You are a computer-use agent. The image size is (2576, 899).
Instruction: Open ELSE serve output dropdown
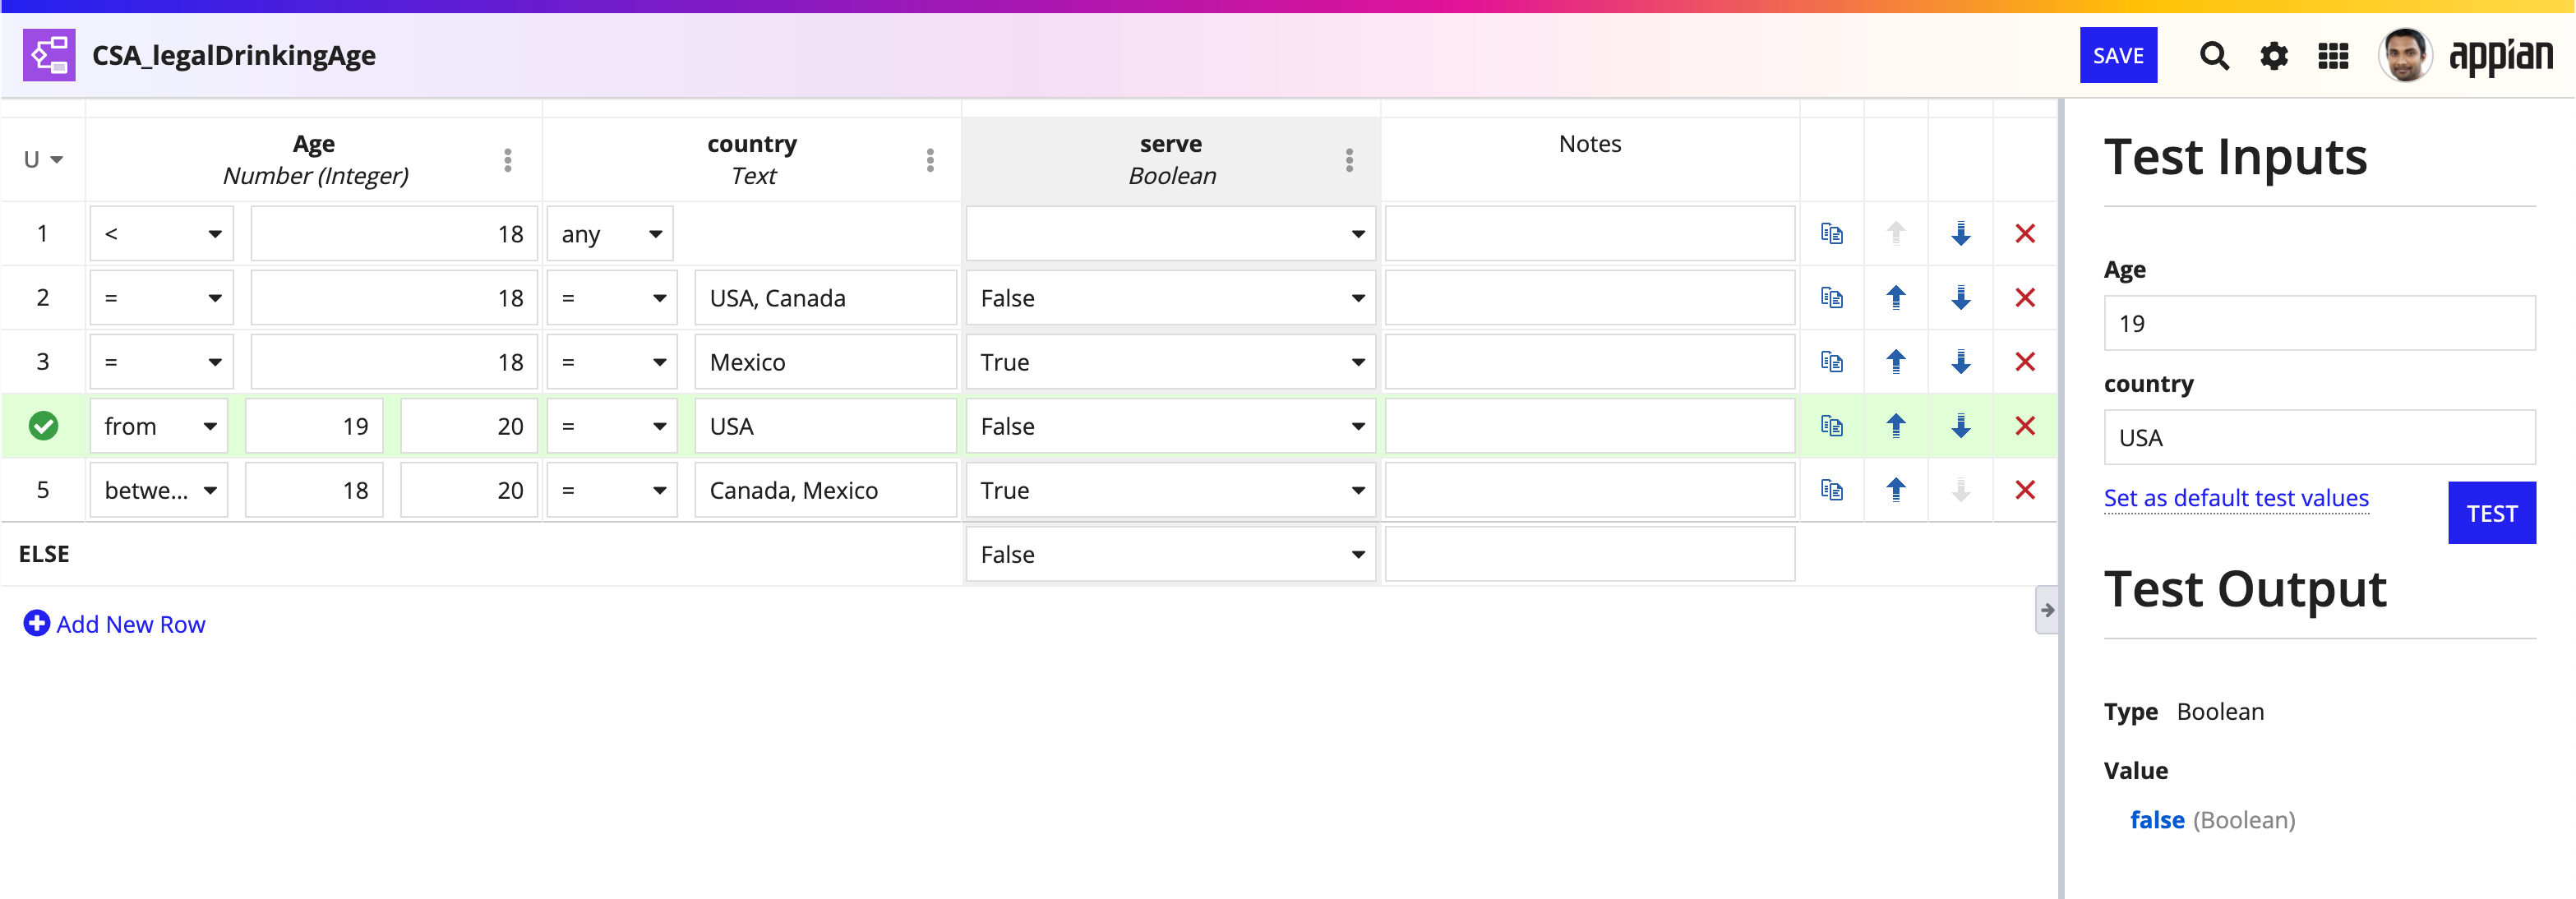[x=1170, y=554]
